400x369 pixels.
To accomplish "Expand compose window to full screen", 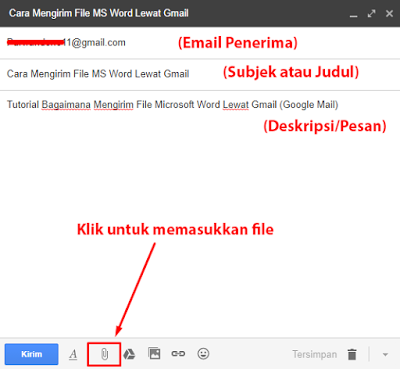I will [371, 14].
